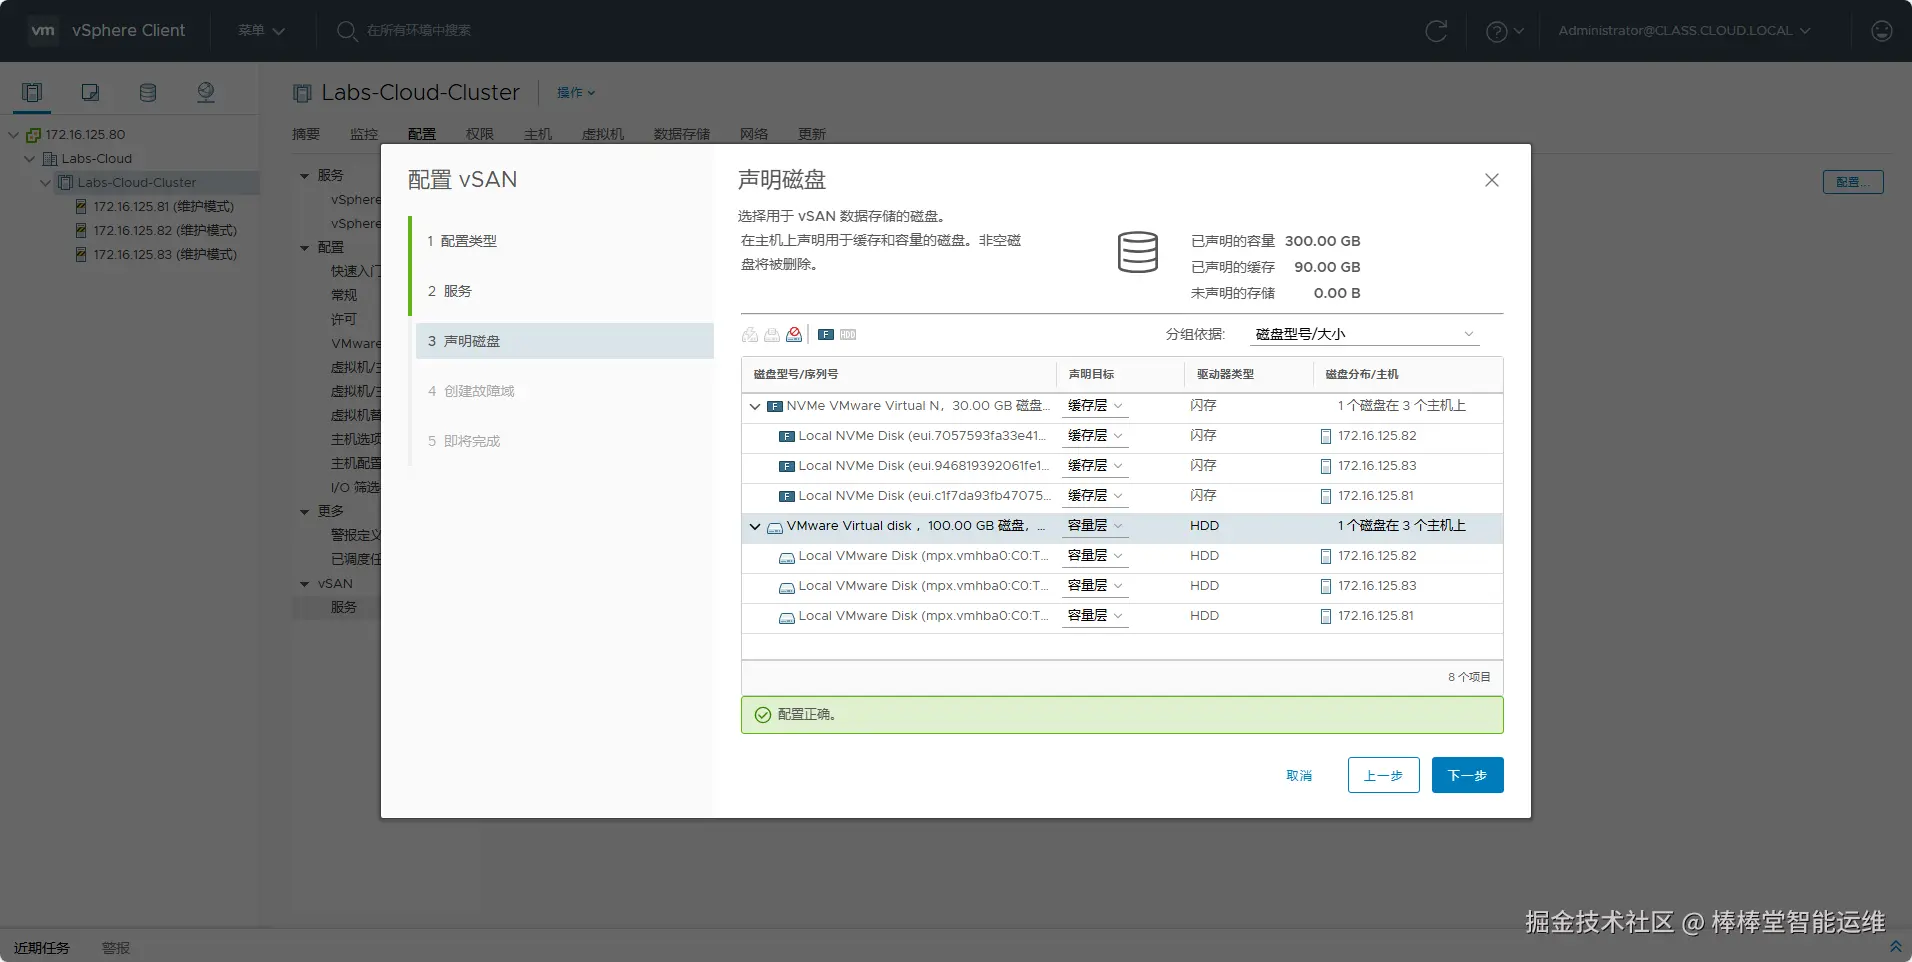Open the help question-mark menu
The width and height of the screenshot is (1912, 962).
tap(1505, 31)
